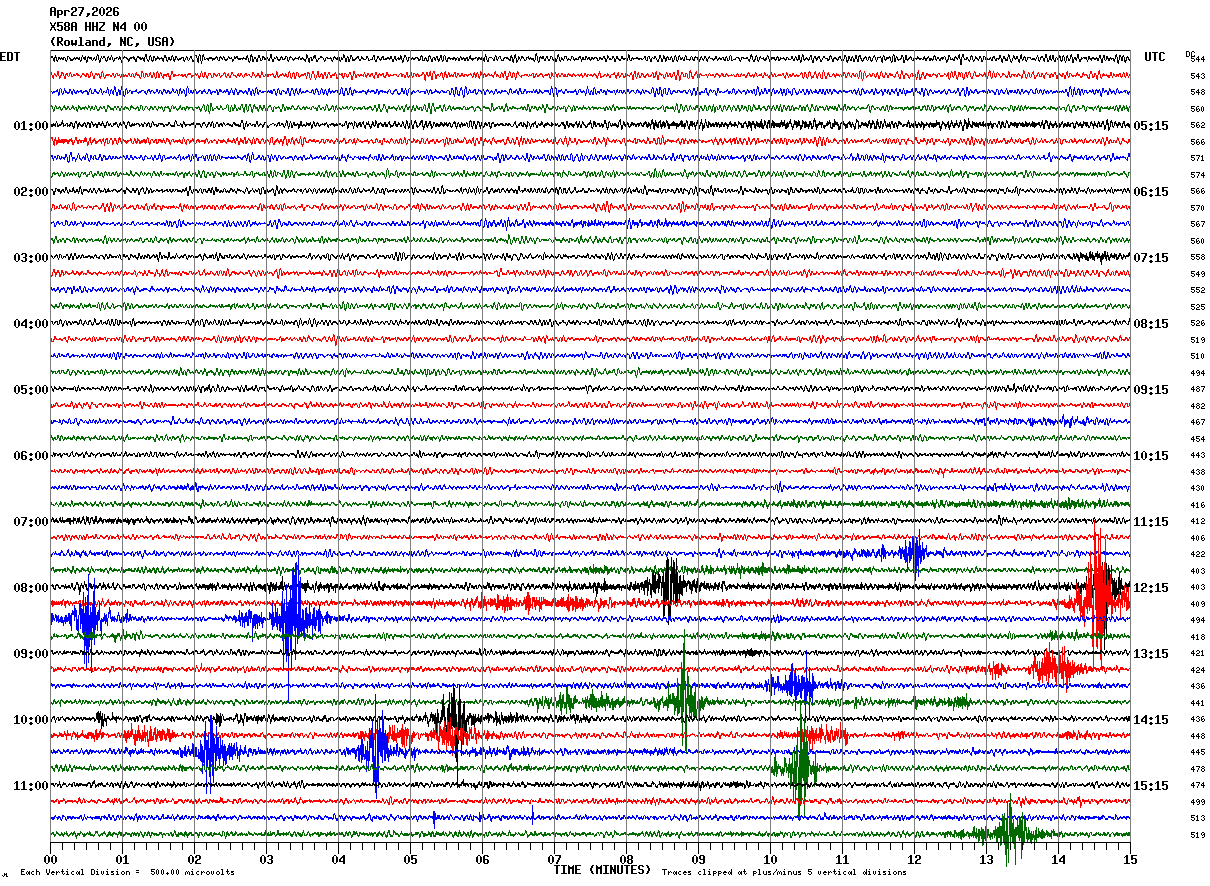The image size is (1210, 886).
Task: Select the x-axis minute tick label '15'
Action: (x=1130, y=859)
